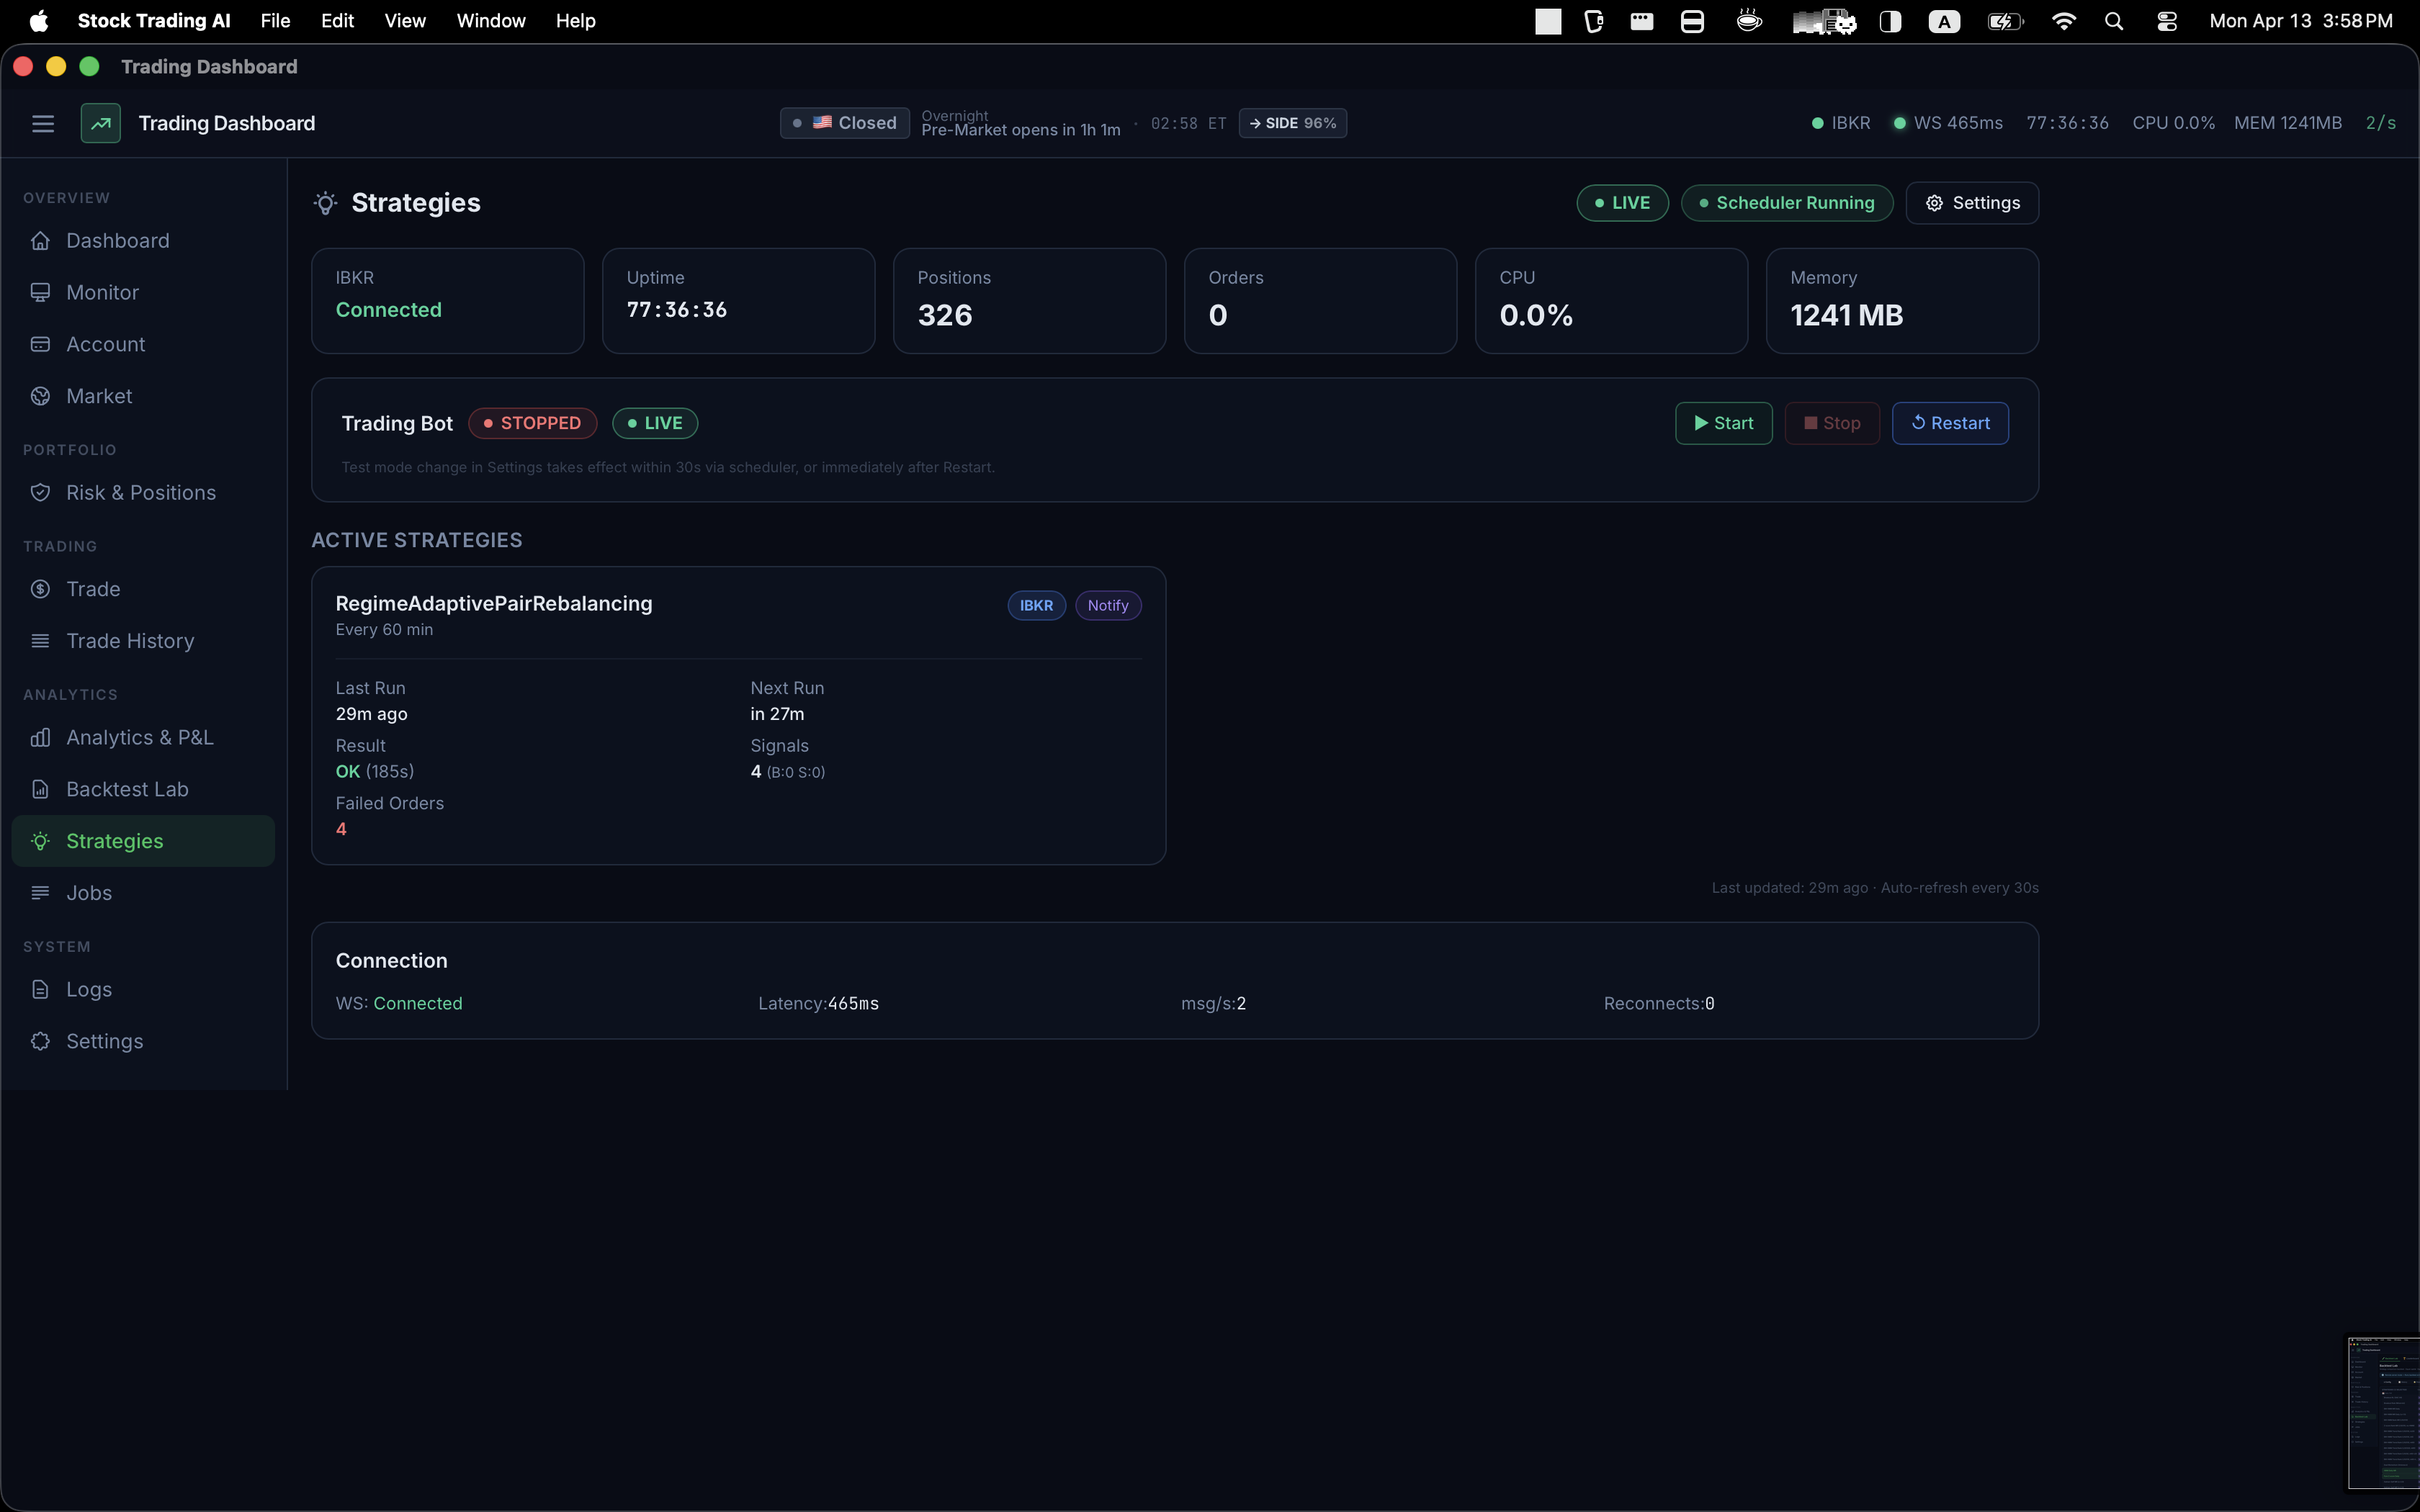Click the battery charging indicator in menu bar
Viewport: 2420px width, 1512px height.
tap(2004, 20)
